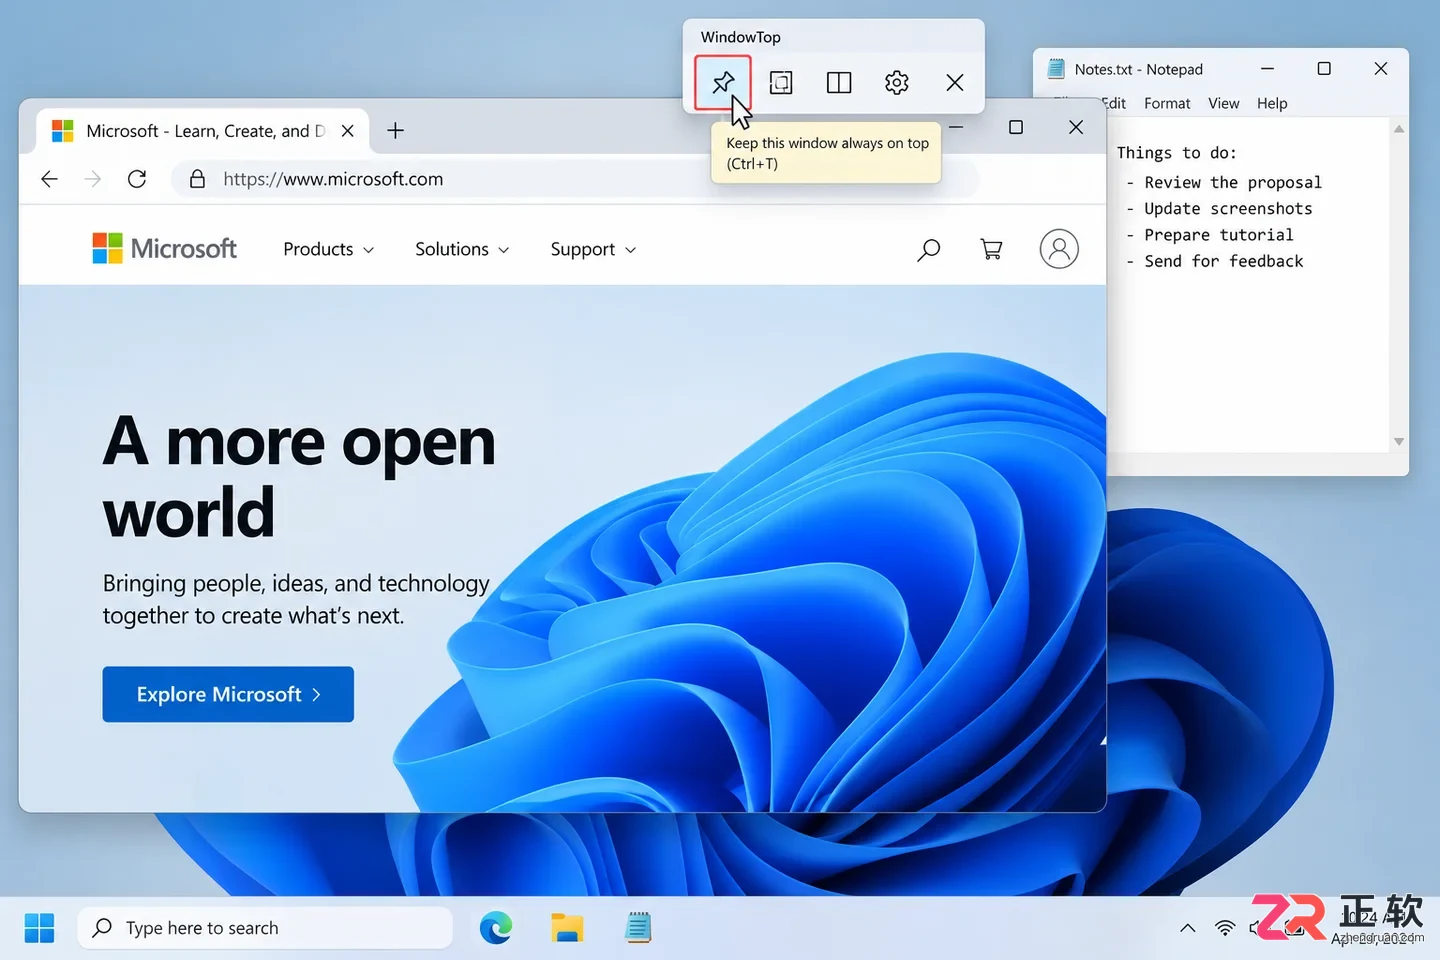This screenshot has width=1440, height=960.
Task: Click the Microsoft logo on the page
Action: 165,248
